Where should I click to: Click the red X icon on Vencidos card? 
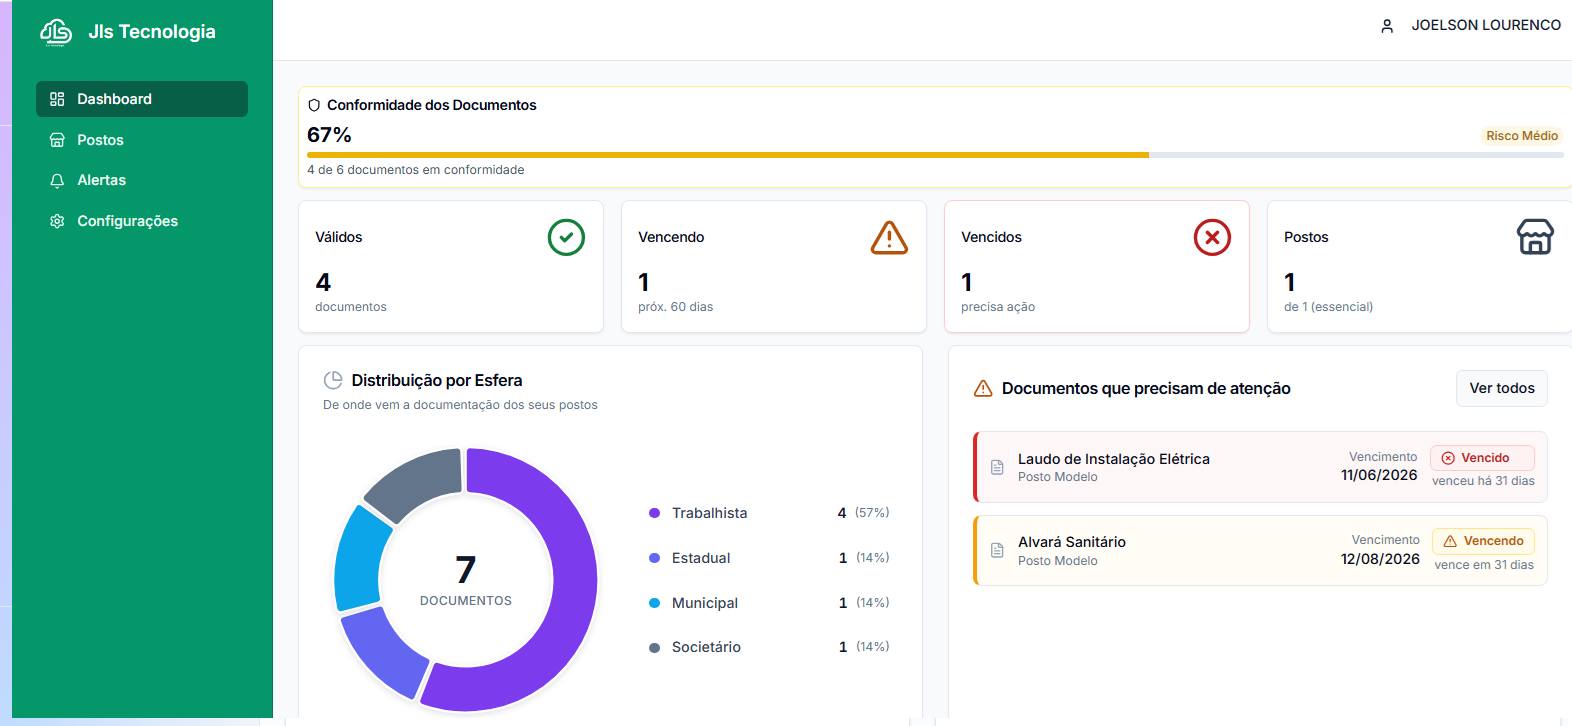[1212, 237]
